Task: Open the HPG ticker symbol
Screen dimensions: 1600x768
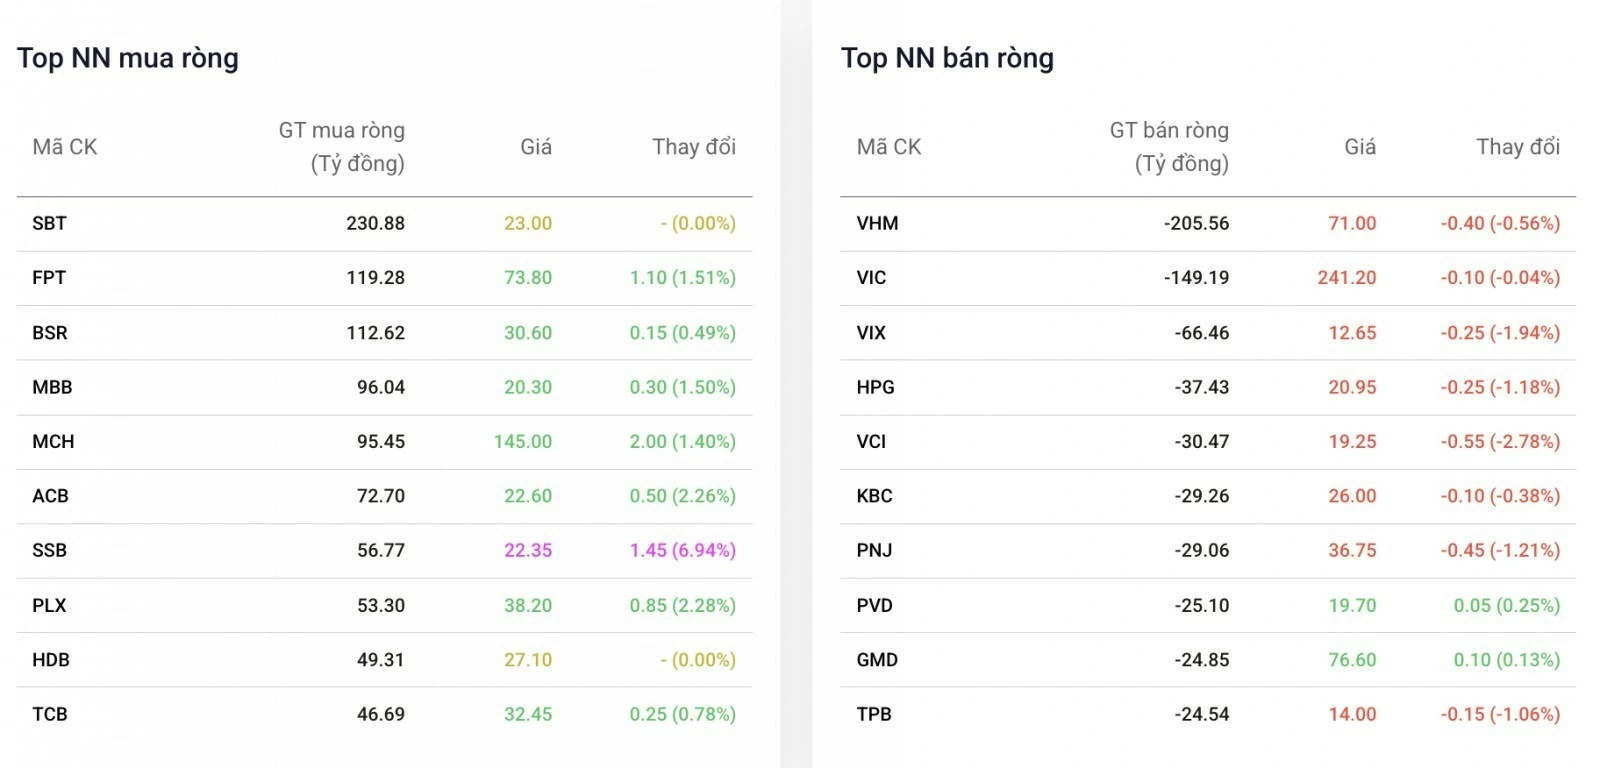Action: pos(875,387)
